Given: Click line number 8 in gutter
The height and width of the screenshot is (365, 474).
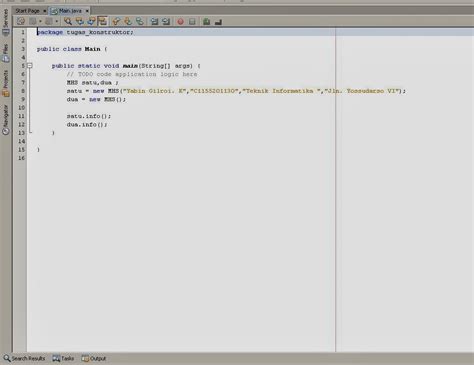Looking at the screenshot, I should point(23,91).
